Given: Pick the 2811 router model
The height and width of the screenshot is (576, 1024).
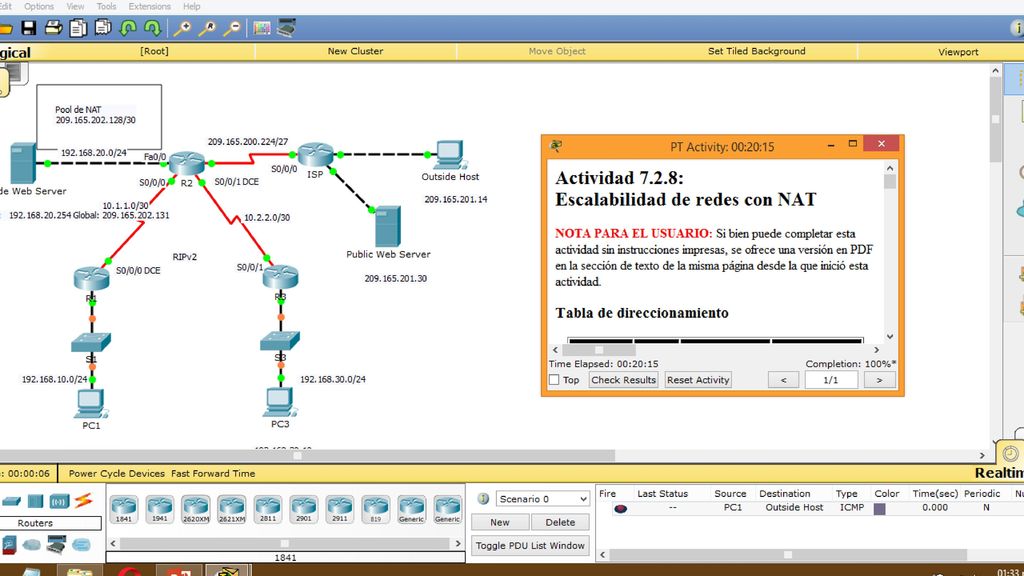Looking at the screenshot, I should (268, 509).
